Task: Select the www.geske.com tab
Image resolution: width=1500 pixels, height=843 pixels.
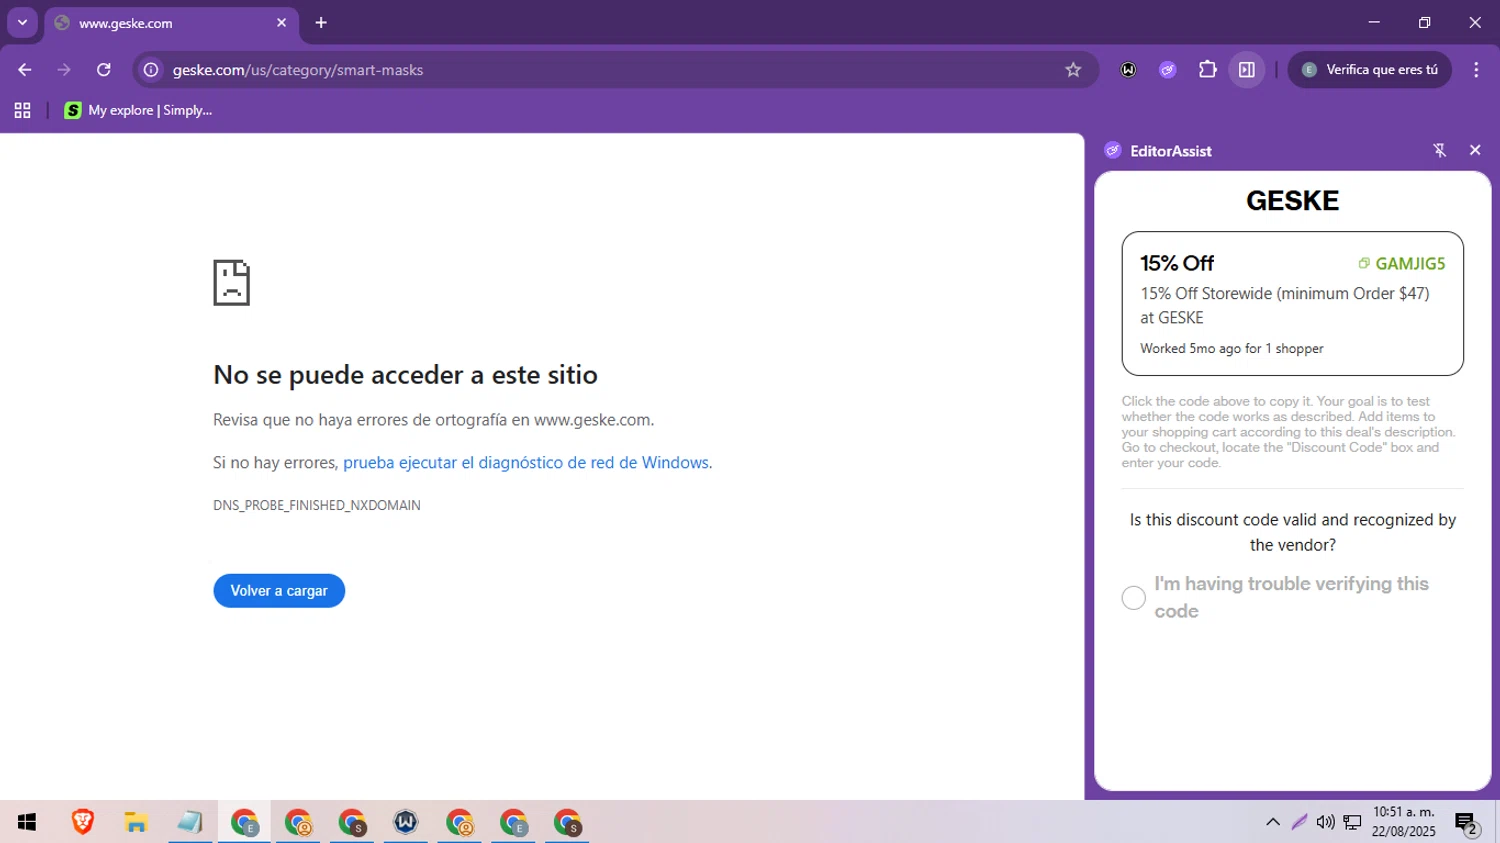Action: [172, 22]
